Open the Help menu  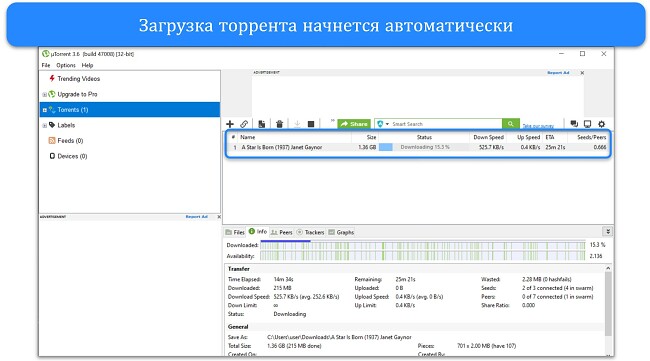tap(87, 65)
